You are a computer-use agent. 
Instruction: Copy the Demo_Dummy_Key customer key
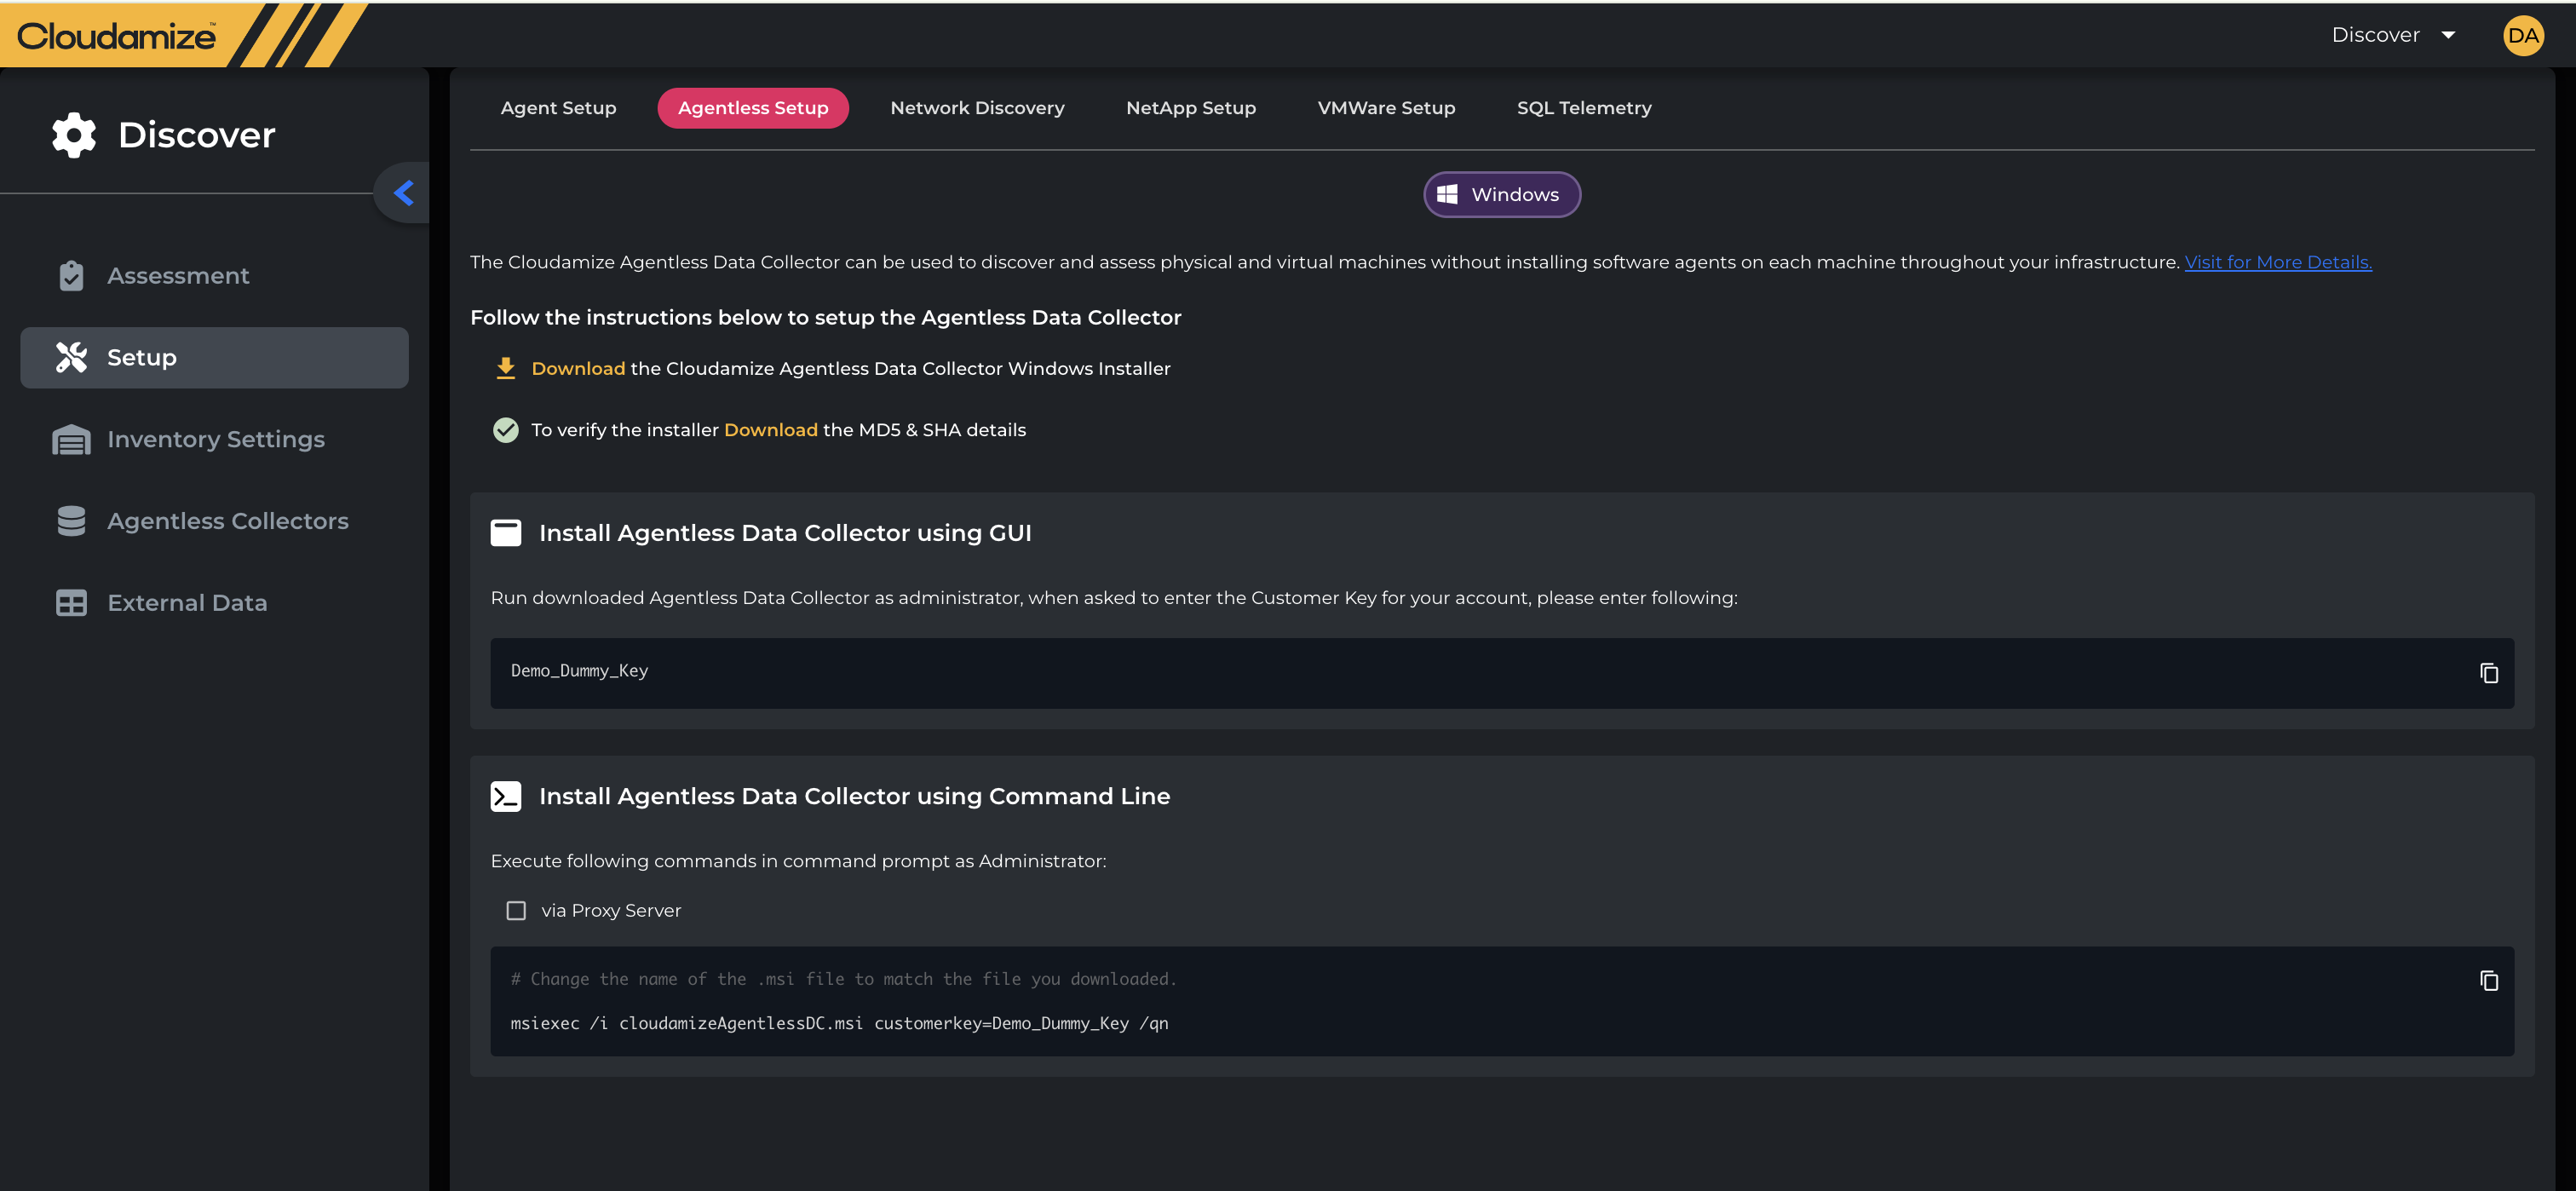point(2488,673)
